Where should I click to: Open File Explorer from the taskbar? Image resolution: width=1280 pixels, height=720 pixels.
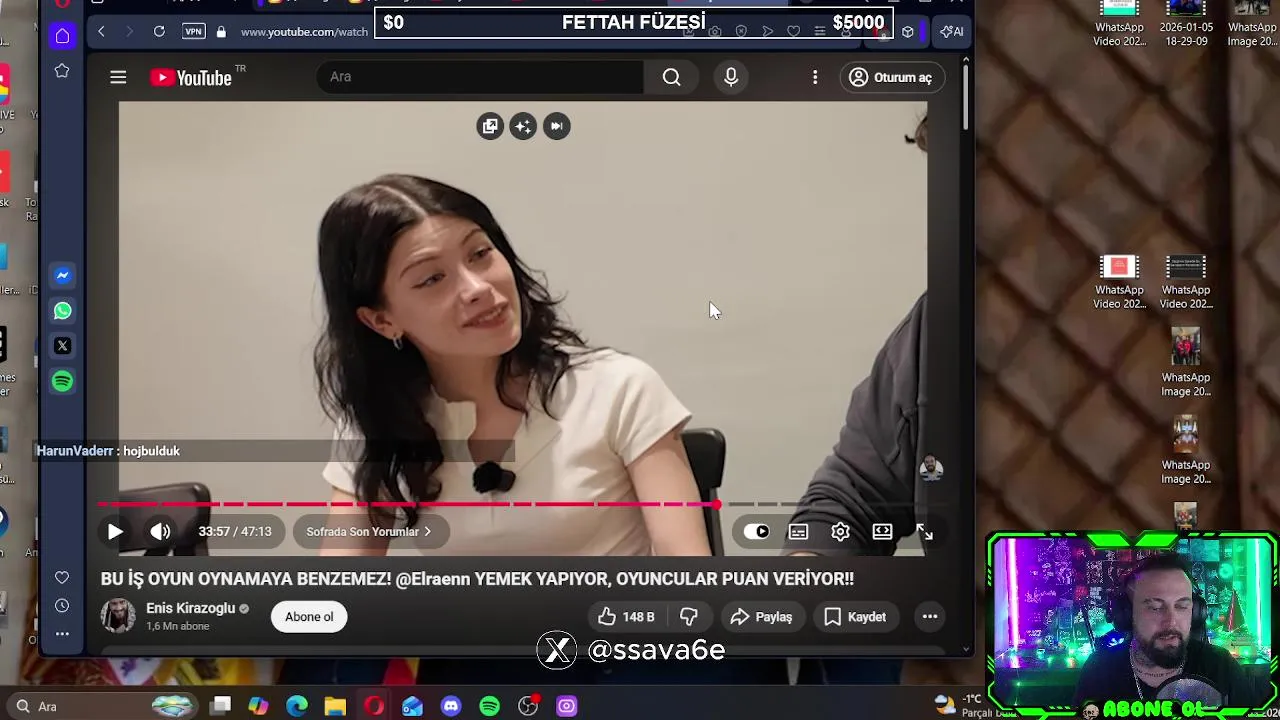coord(335,706)
